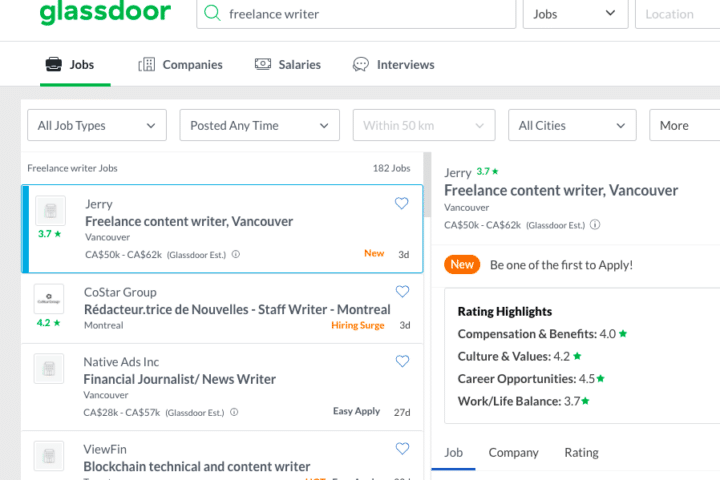This screenshot has height=480, width=720.
Task: Click the search magnifier icon
Action: click(x=212, y=13)
